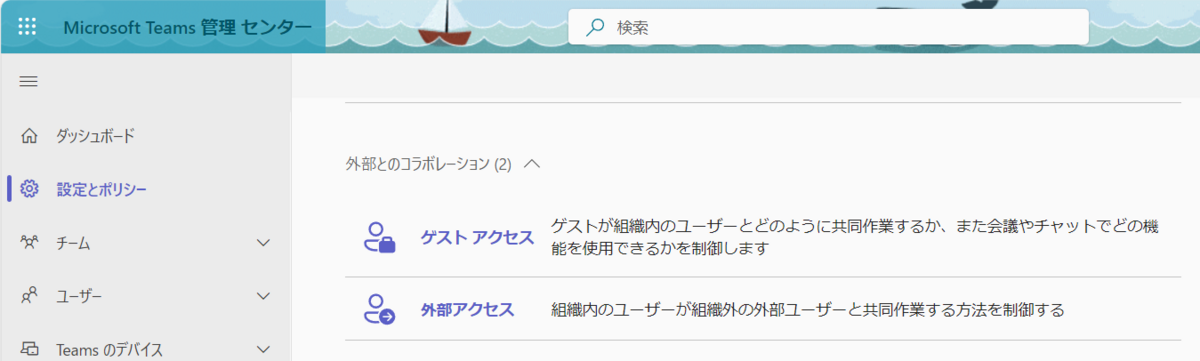1200x361 pixels.
Task: Click the search magnifier icon
Action: tap(595, 28)
